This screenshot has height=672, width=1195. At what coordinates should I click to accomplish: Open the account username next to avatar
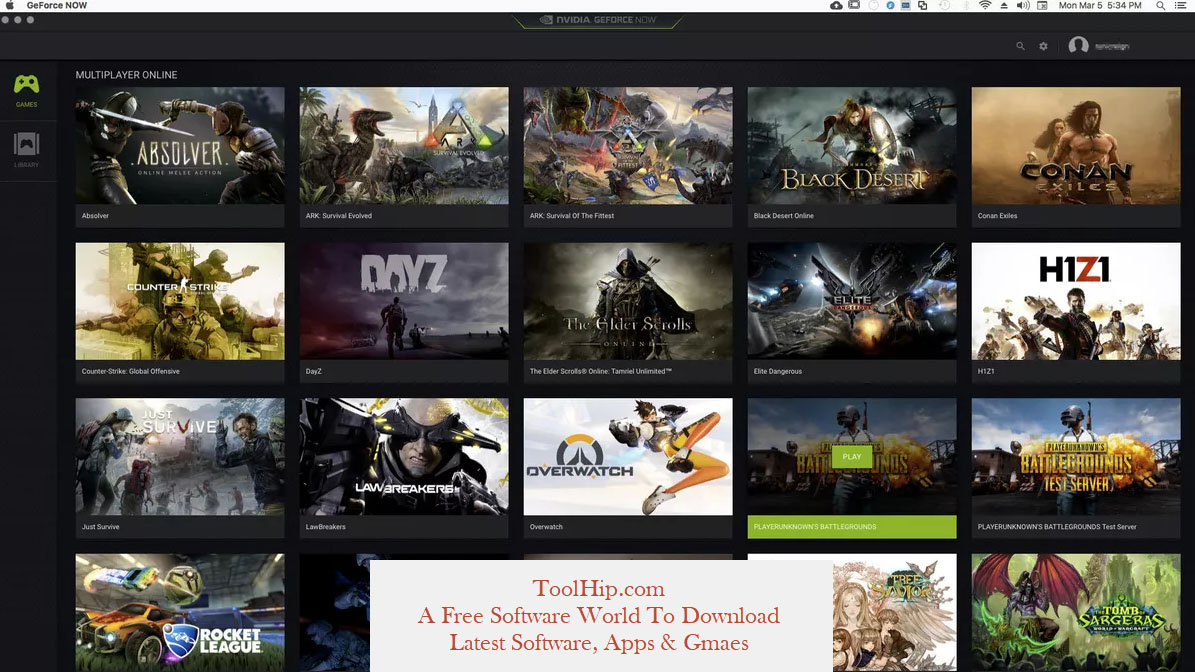tap(1112, 46)
